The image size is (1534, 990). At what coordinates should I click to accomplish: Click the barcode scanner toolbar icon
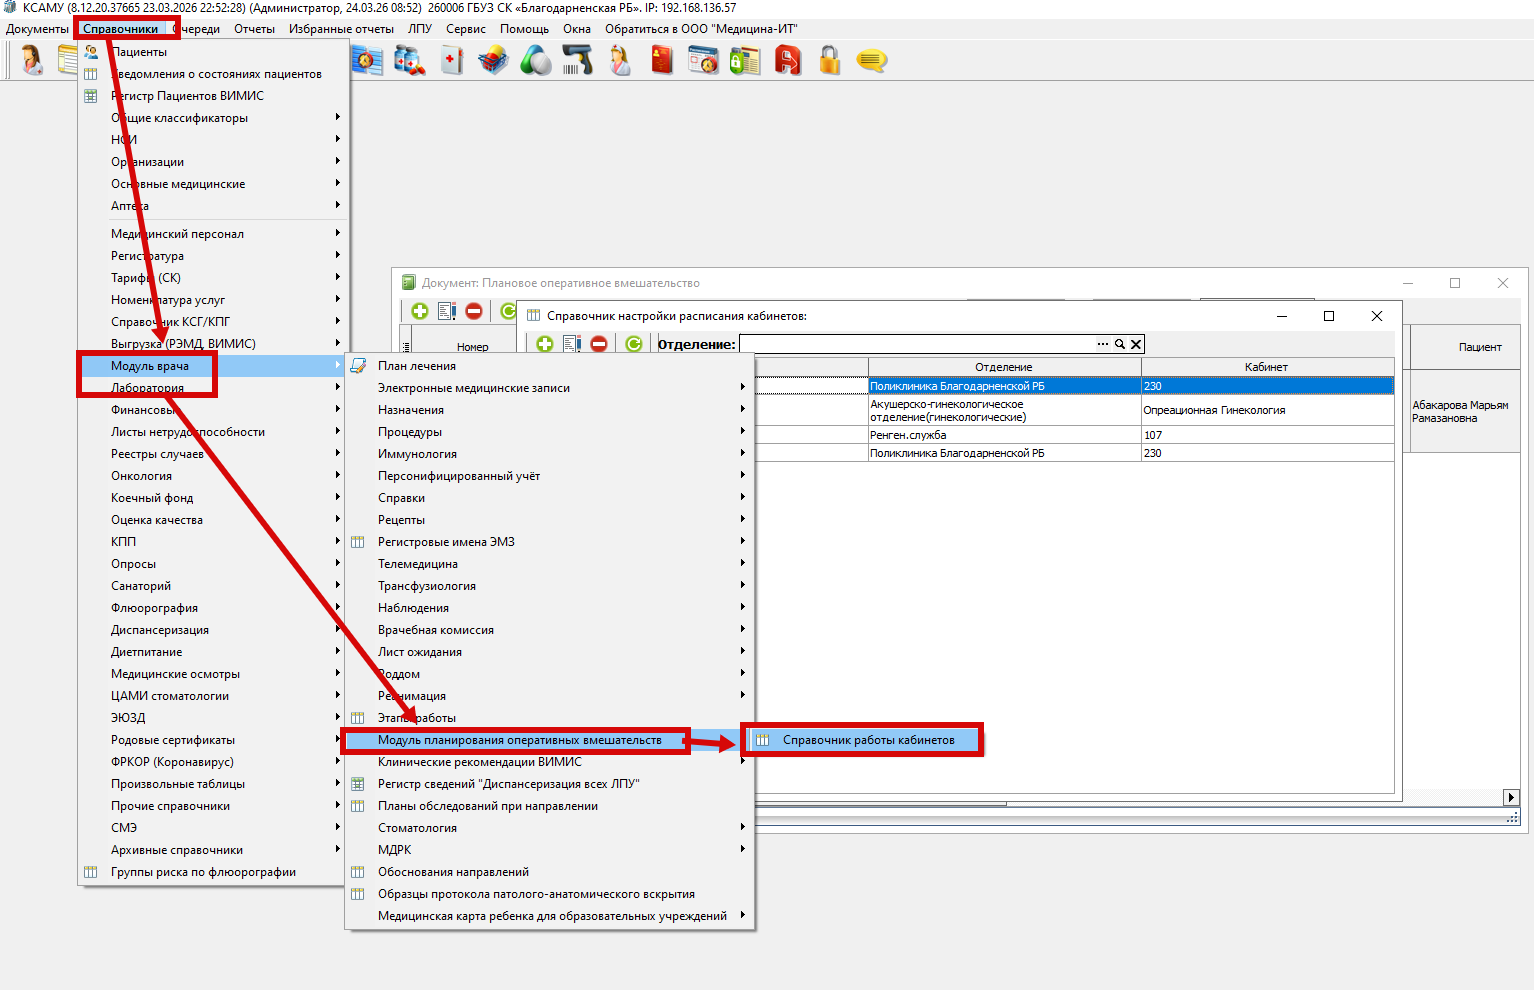[577, 61]
